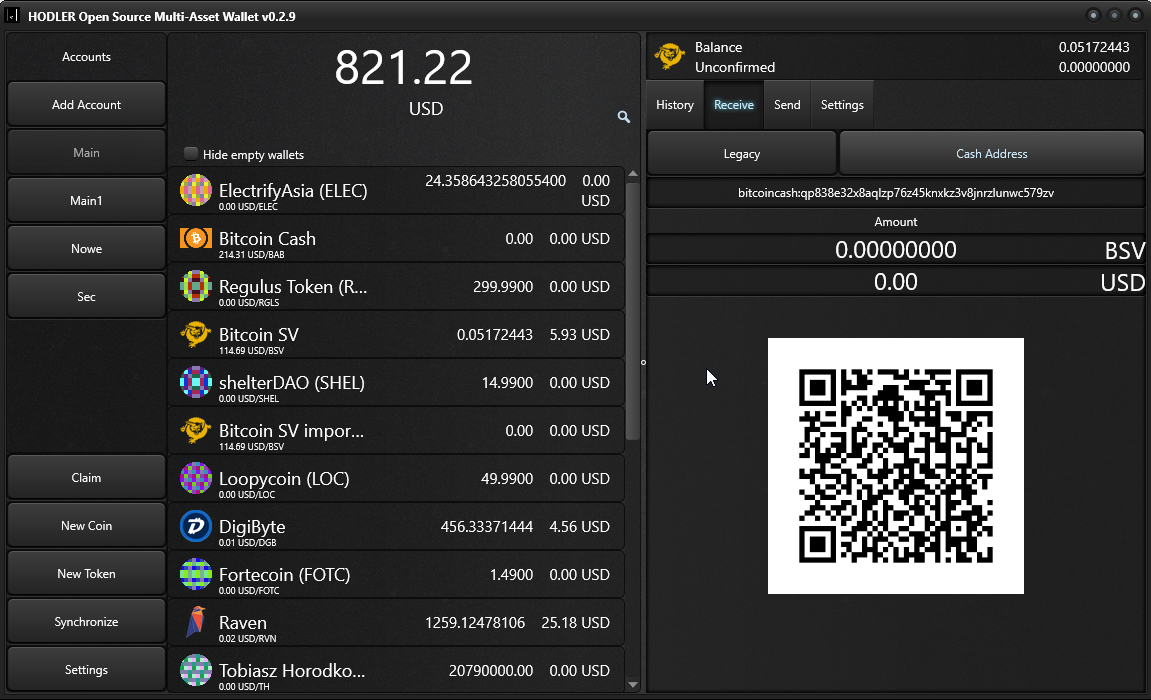Click the Regulus Token coin icon
The width and height of the screenshot is (1151, 700).
(196, 286)
